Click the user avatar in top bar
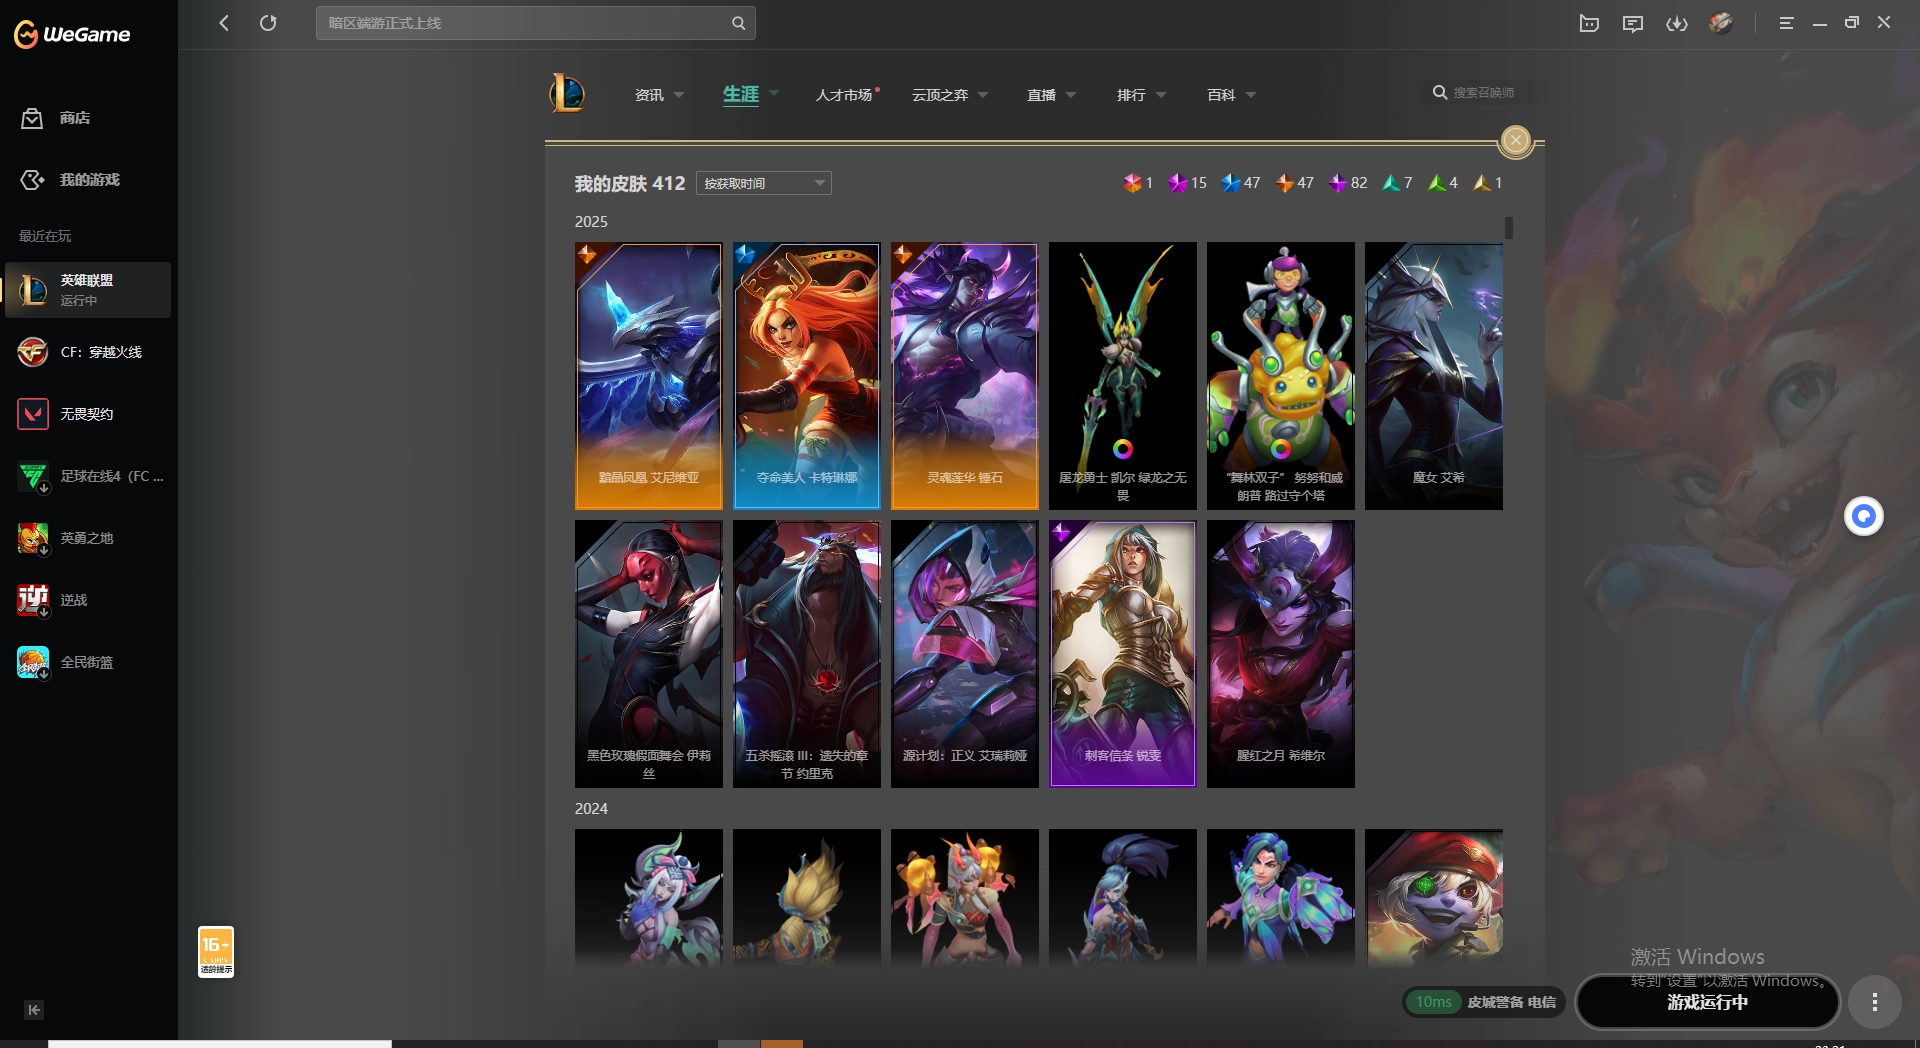 pyautogui.click(x=1720, y=23)
